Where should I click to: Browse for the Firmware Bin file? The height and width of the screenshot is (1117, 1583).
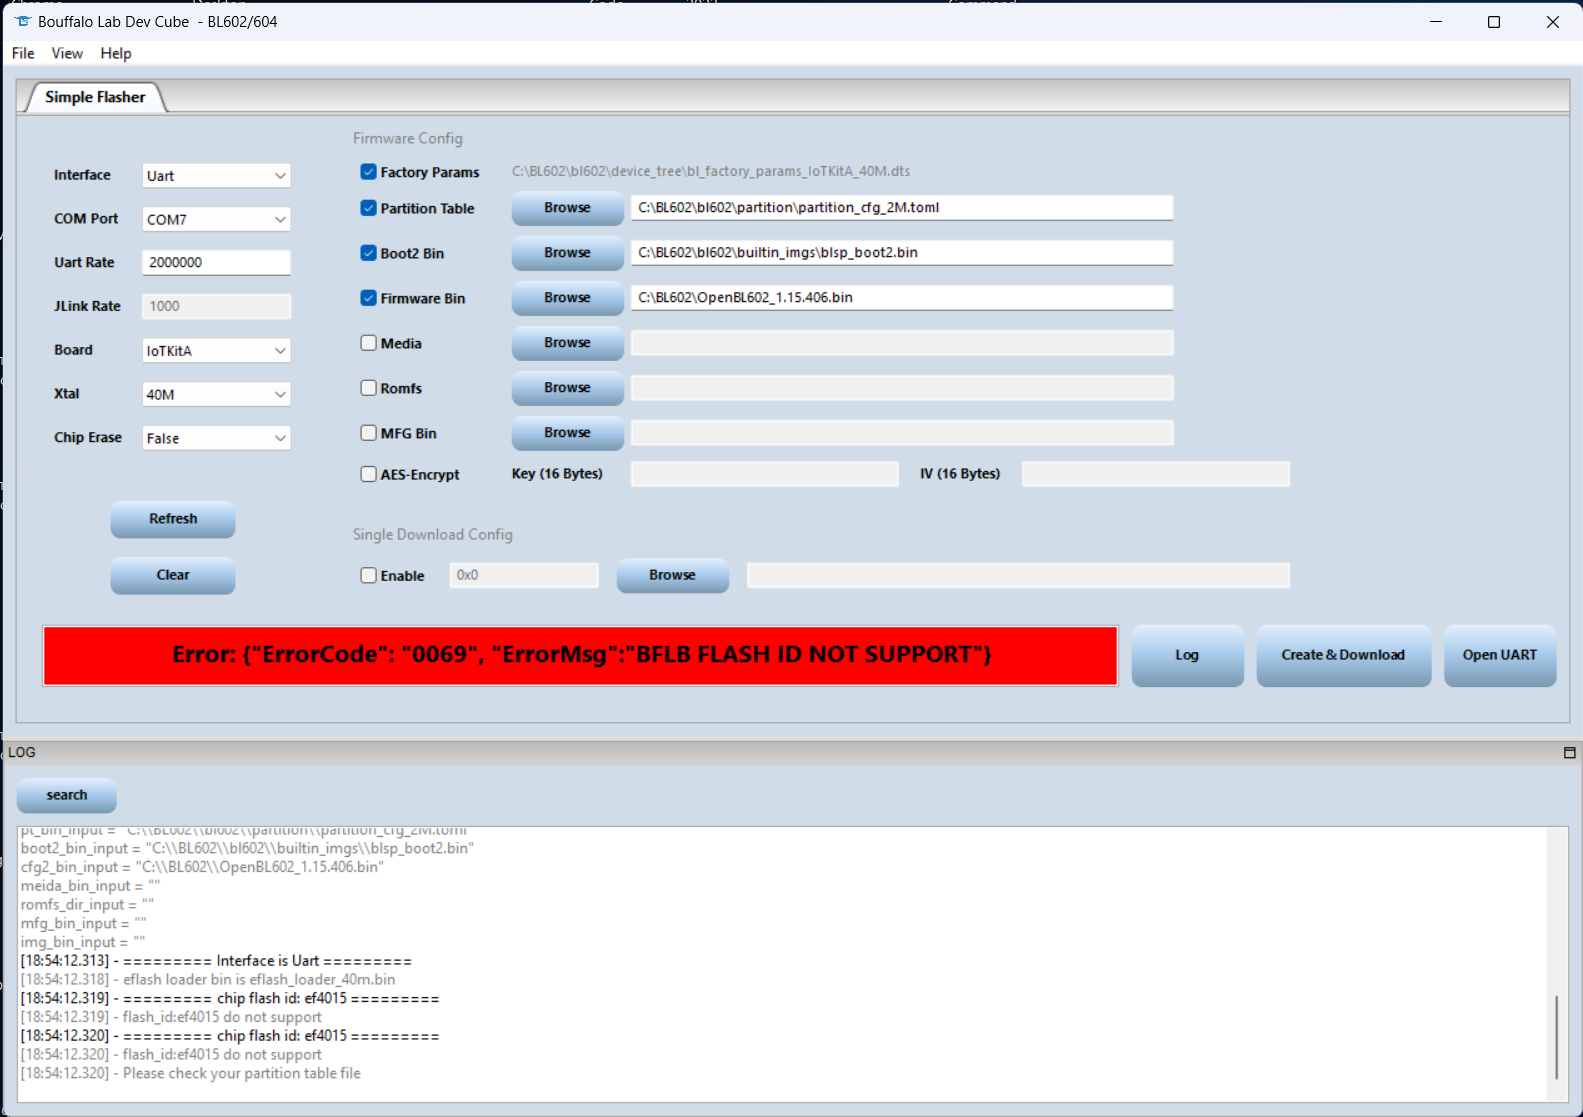(567, 298)
